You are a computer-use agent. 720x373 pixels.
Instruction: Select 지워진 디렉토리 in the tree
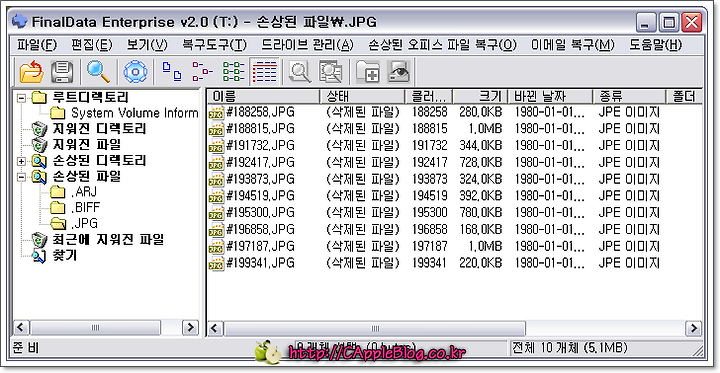pyautogui.click(x=100, y=129)
